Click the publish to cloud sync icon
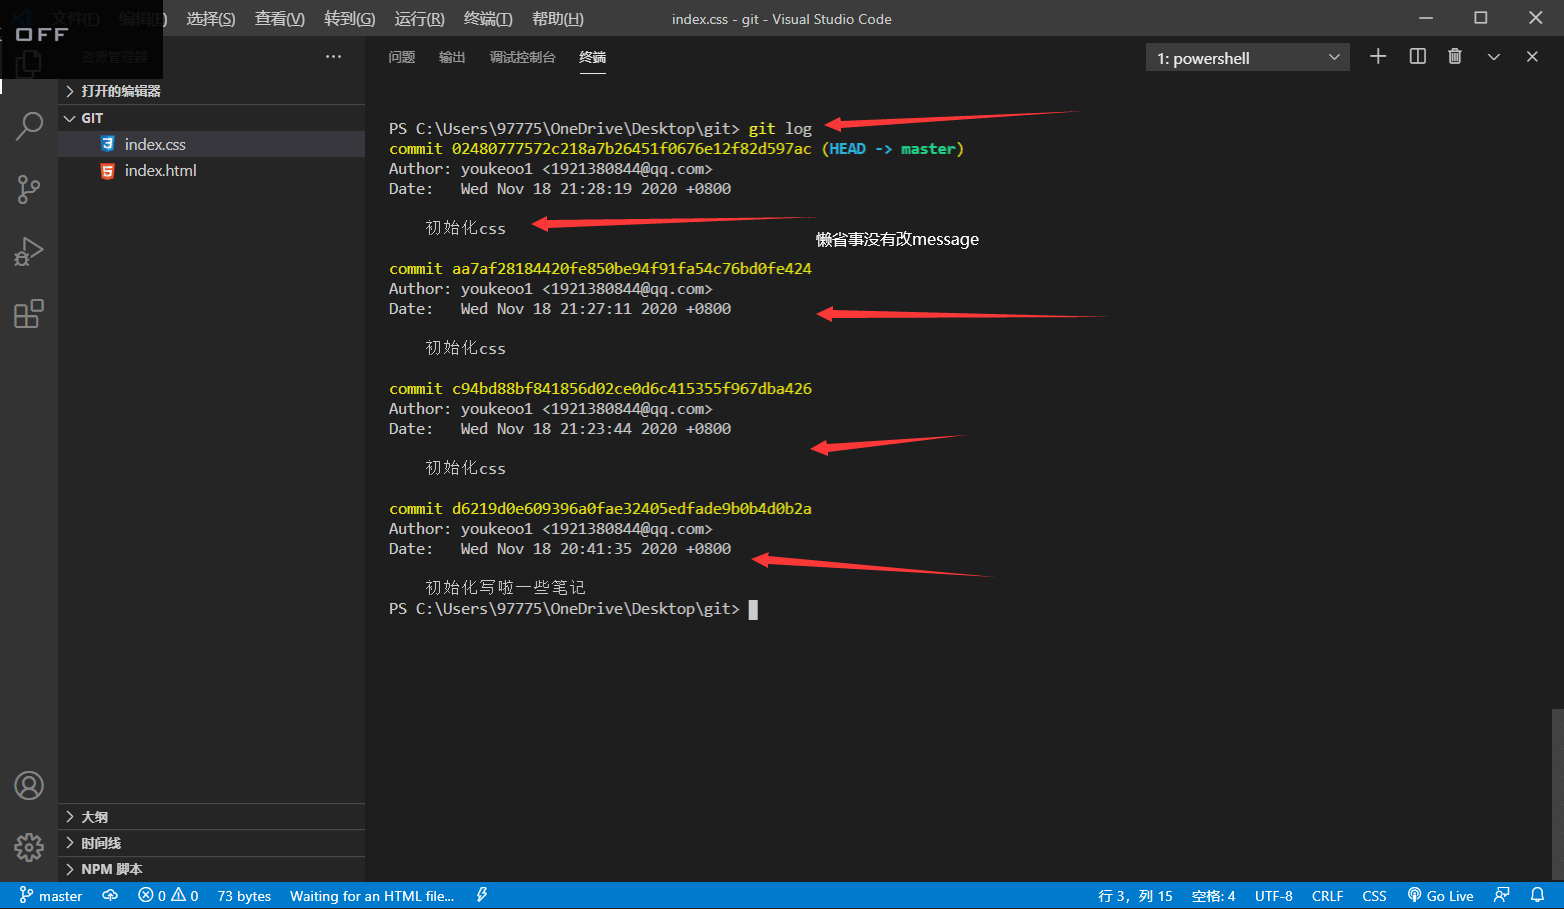The image size is (1564, 909). 110,896
